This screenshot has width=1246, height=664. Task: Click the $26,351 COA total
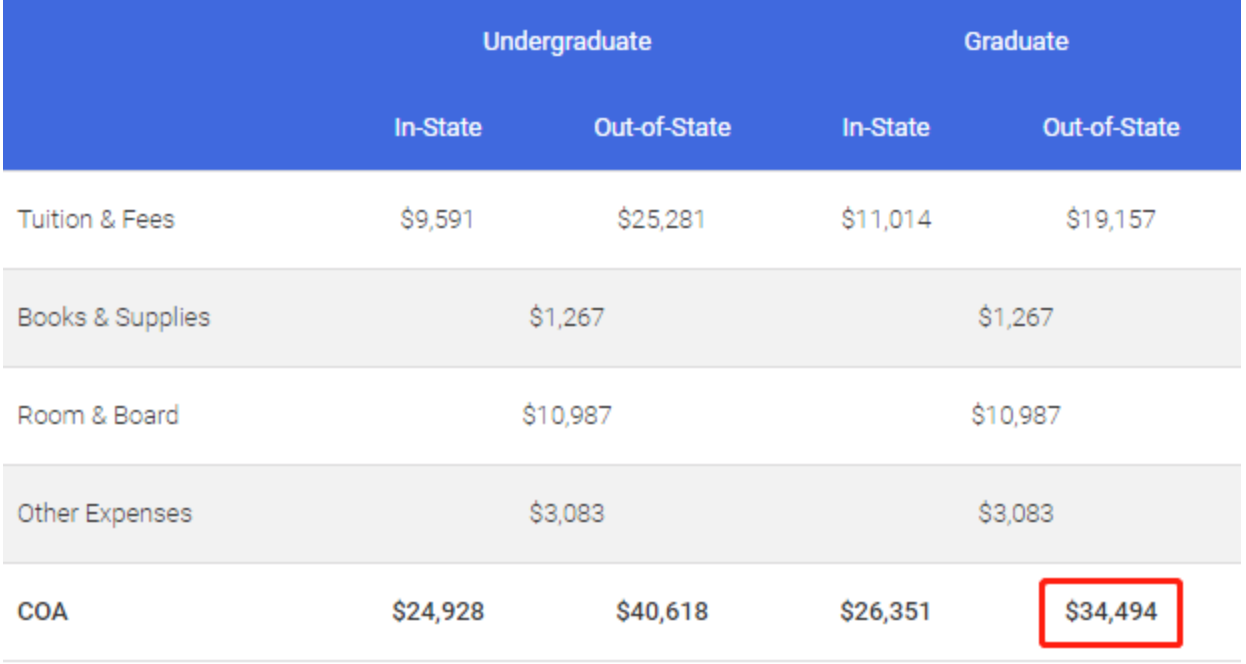(x=886, y=612)
